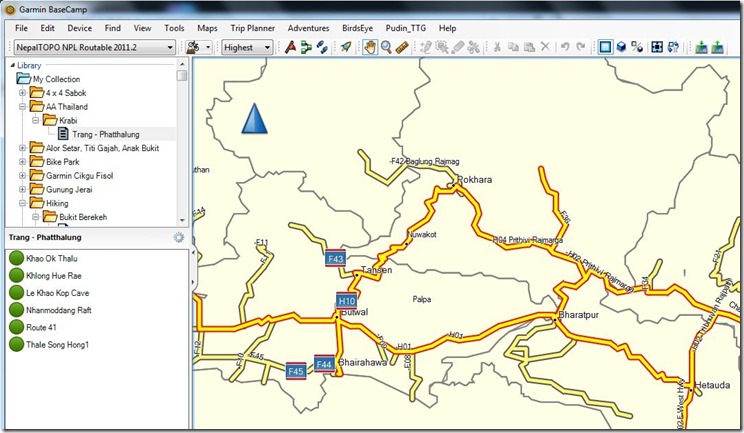Switch to 2D map view
Viewport: 744px width, 433px height.
(604, 47)
